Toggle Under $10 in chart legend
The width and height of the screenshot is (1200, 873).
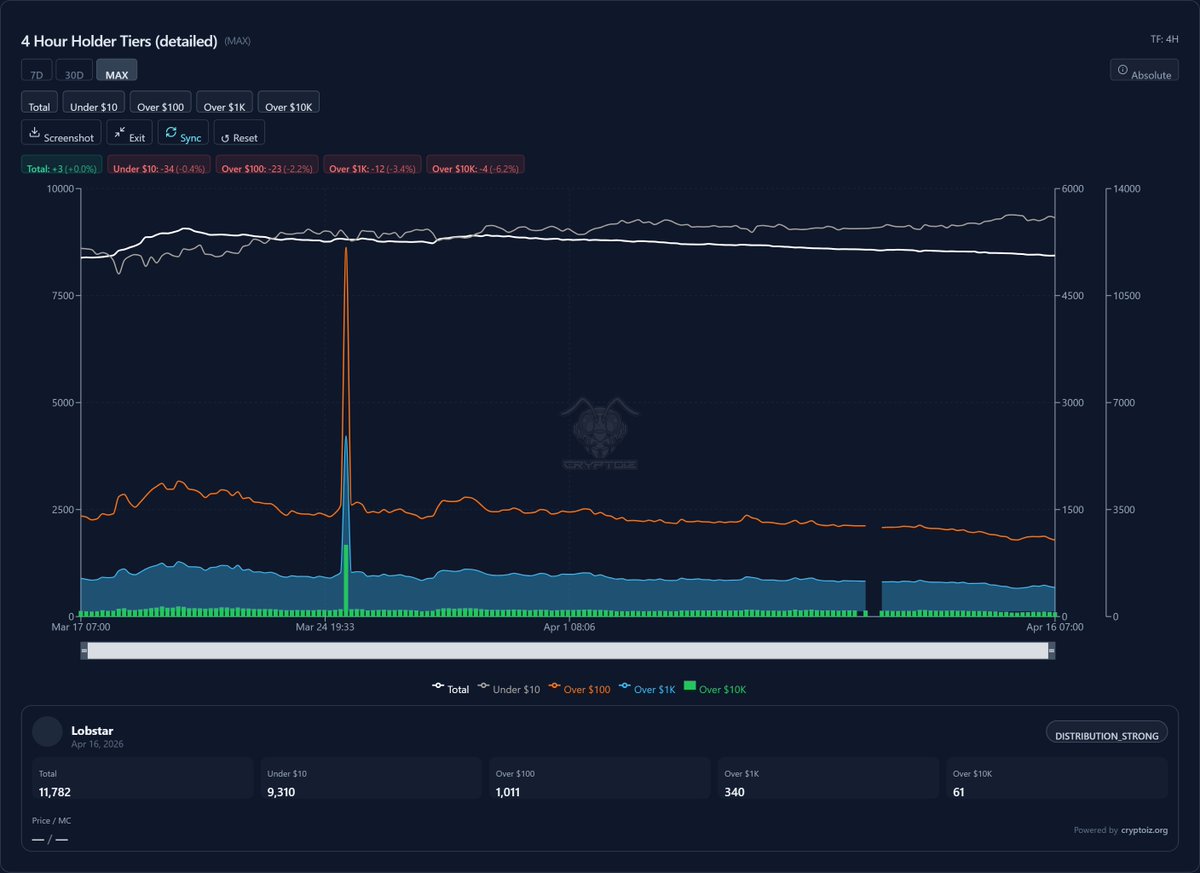tap(509, 689)
